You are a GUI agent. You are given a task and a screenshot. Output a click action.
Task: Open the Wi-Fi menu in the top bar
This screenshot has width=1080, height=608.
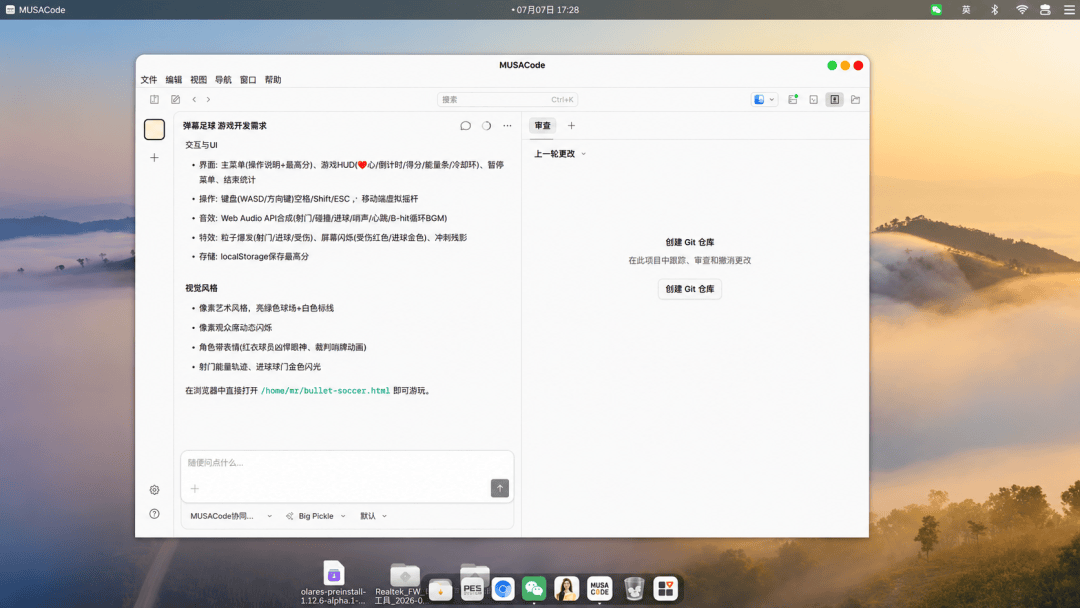[1021, 10]
